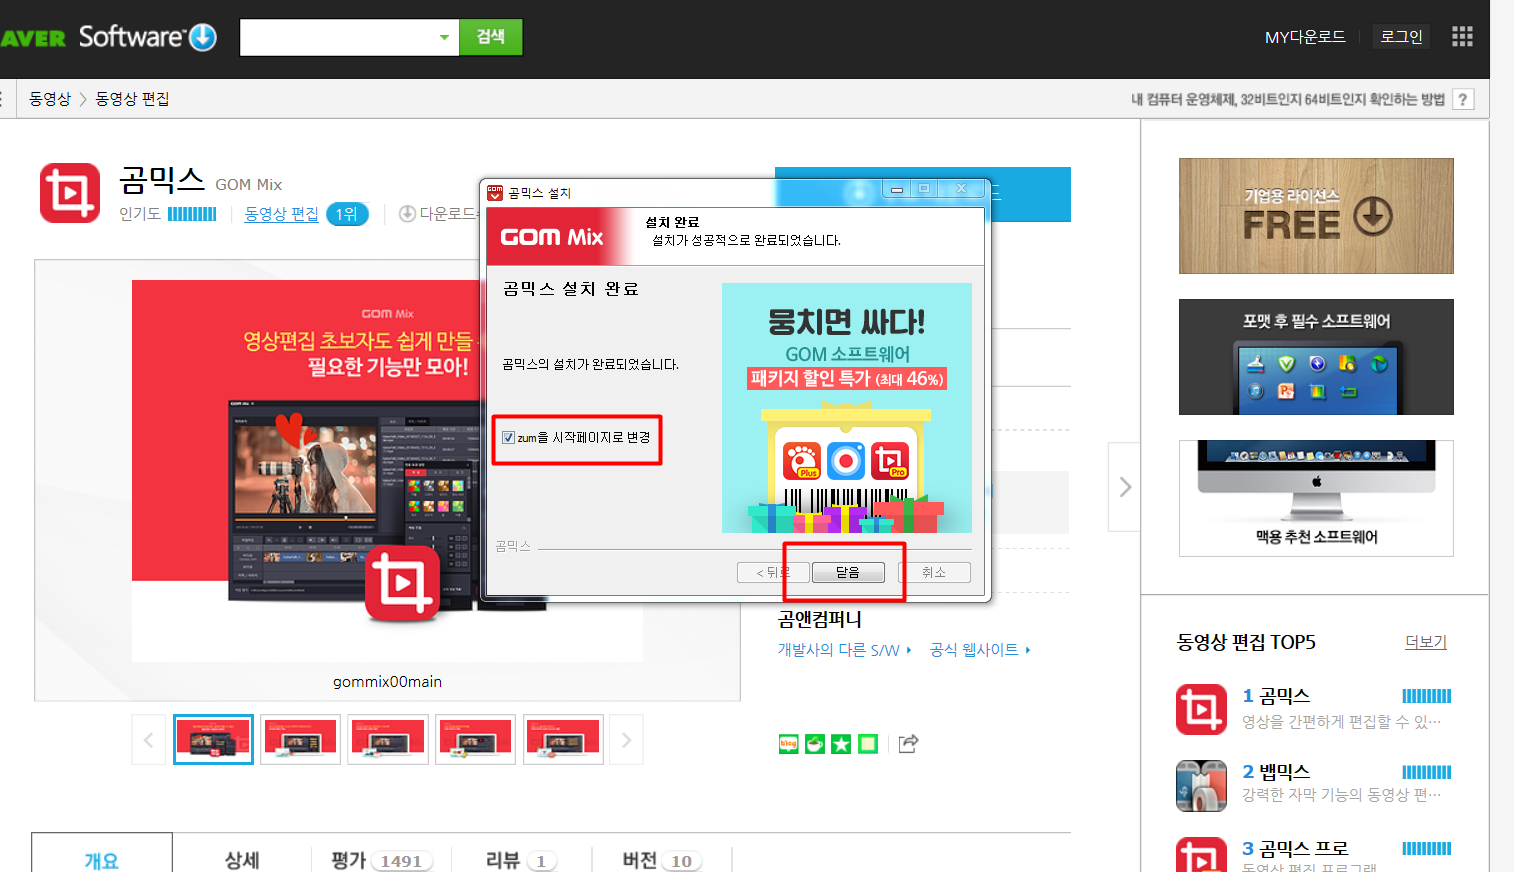Click the green square memo icon
The width and height of the screenshot is (1514, 872).
(868, 744)
